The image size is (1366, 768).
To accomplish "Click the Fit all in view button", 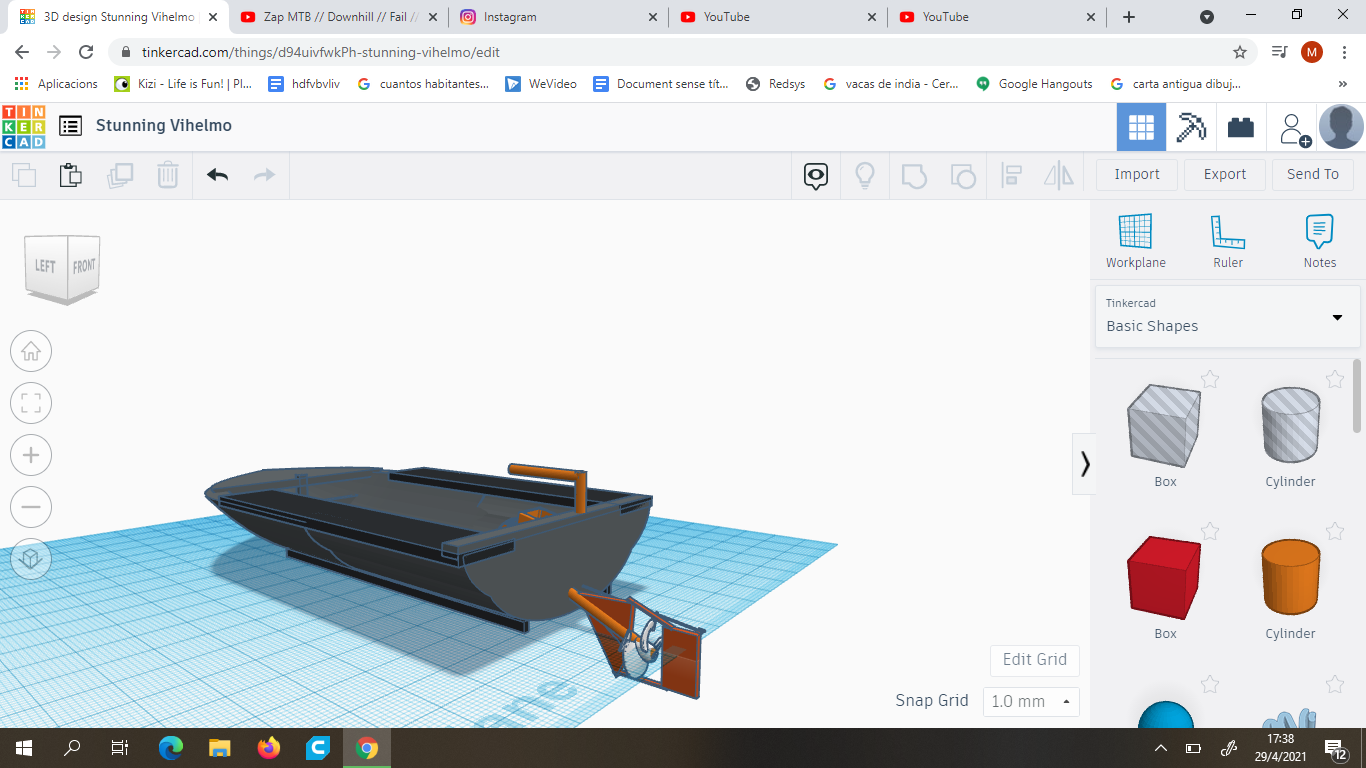I will tap(31, 403).
